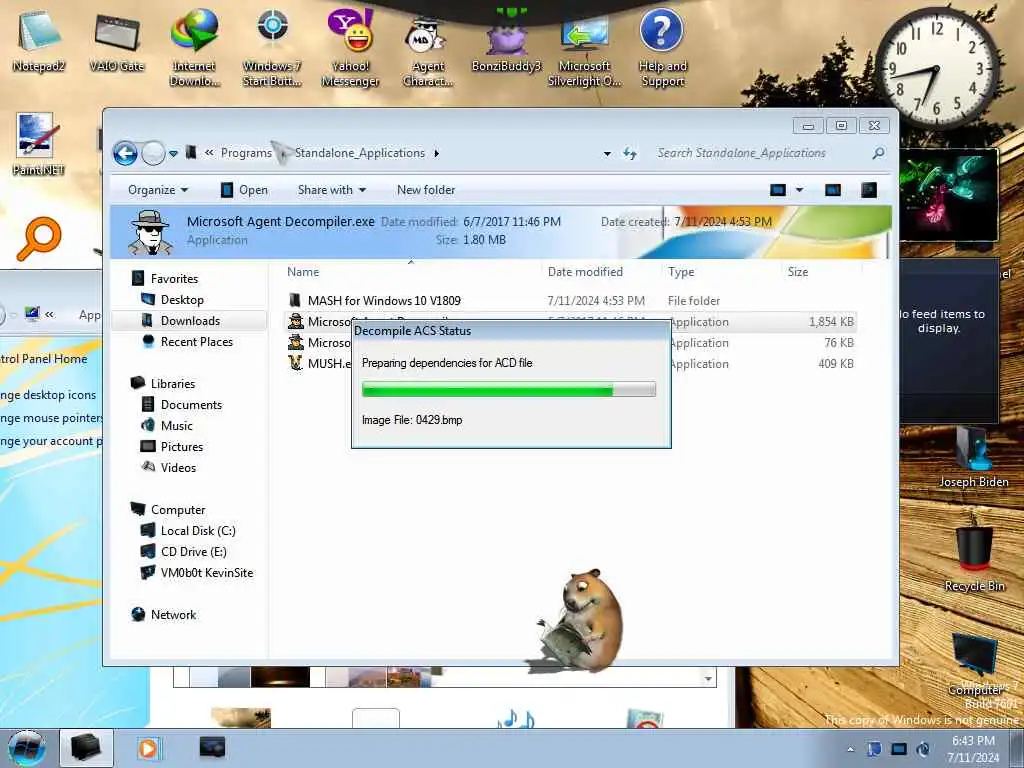This screenshot has width=1024, height=768.
Task: Open the Organize dropdown menu
Action: [x=158, y=190]
